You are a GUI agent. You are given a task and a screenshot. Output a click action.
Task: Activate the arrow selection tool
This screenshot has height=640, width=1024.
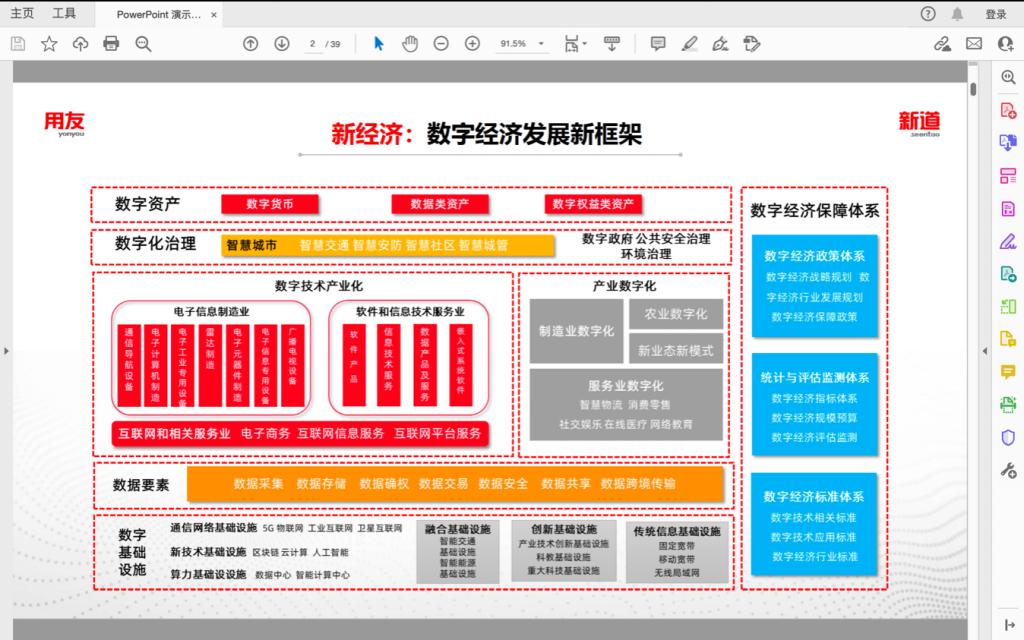coord(378,43)
